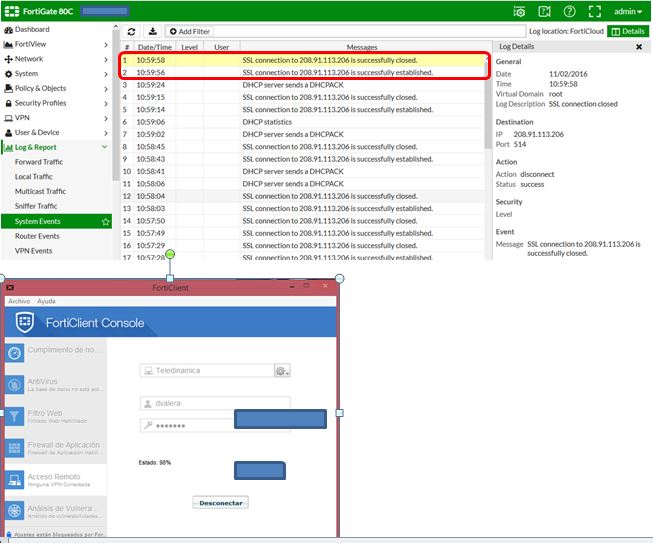Open Acceso Remoto section in FortiClient
The height and width of the screenshot is (543, 653).
56,480
